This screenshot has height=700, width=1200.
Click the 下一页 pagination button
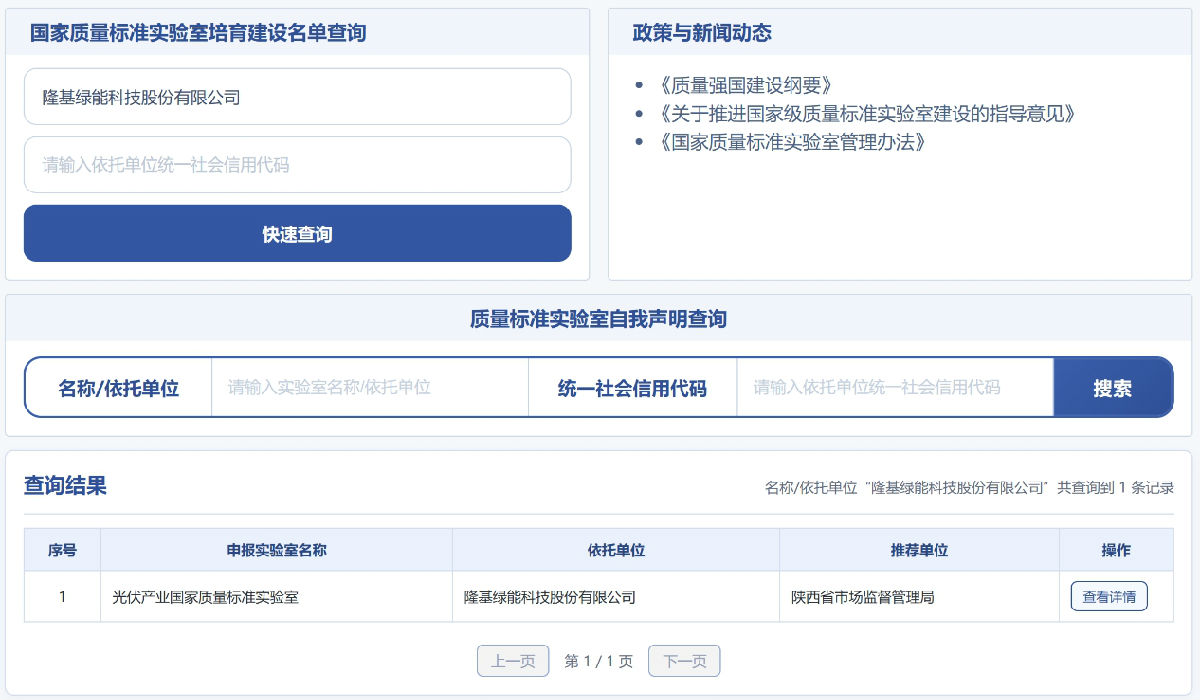pyautogui.click(x=684, y=660)
